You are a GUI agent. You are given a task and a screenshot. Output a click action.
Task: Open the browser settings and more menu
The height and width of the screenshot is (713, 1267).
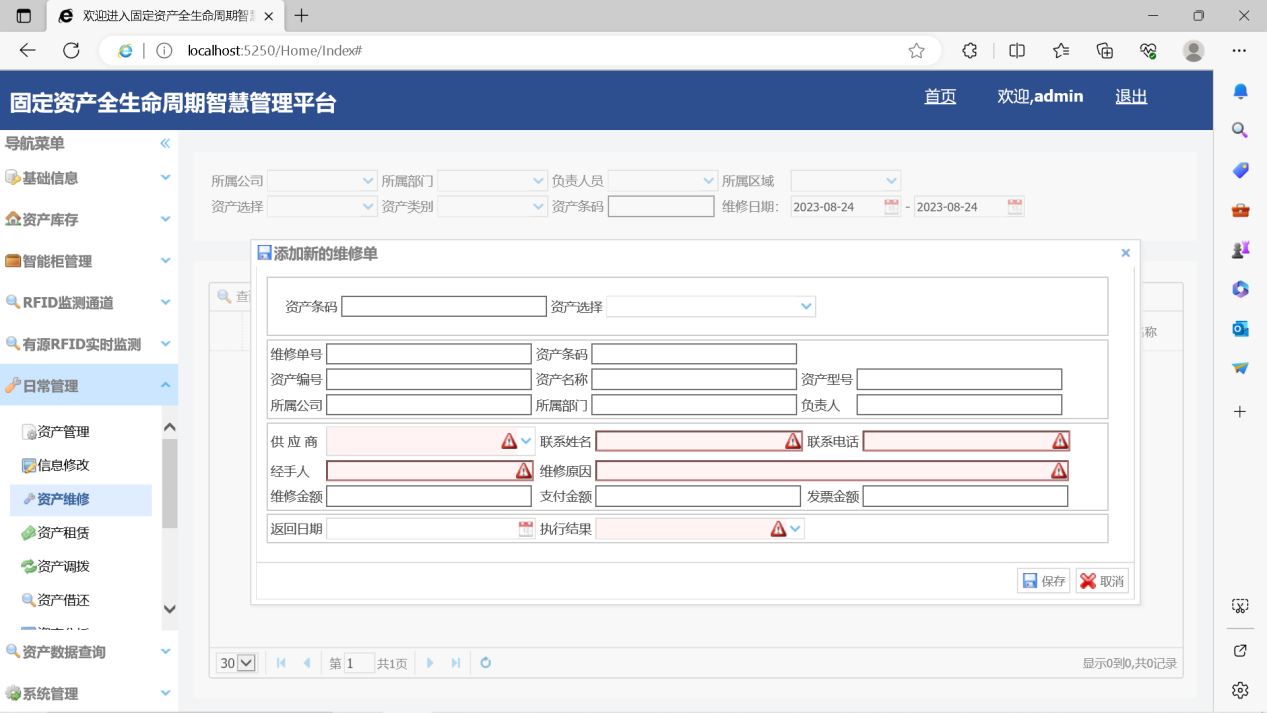(x=1239, y=50)
